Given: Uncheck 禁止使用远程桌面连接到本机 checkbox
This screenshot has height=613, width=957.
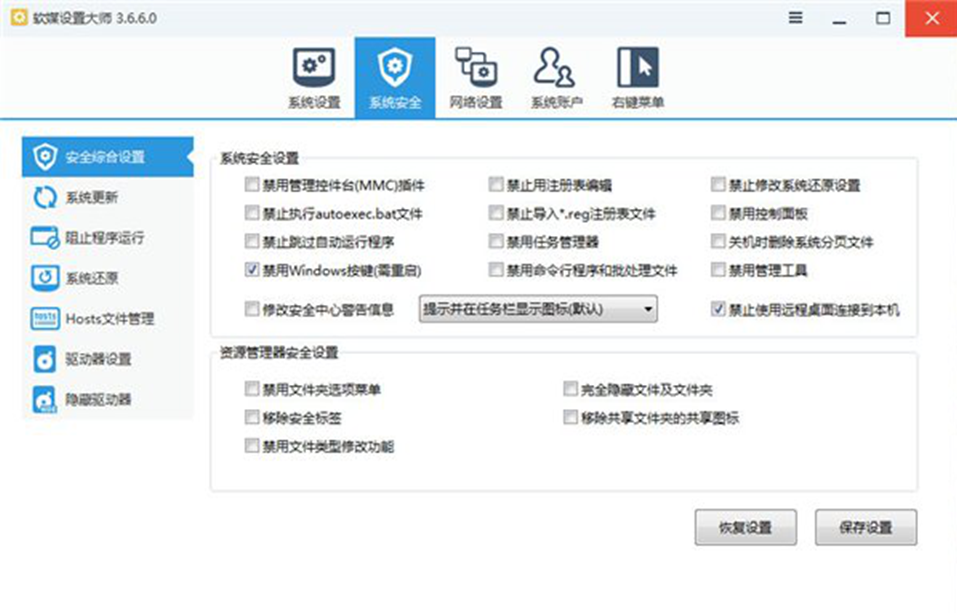Looking at the screenshot, I should pyautogui.click(x=719, y=310).
